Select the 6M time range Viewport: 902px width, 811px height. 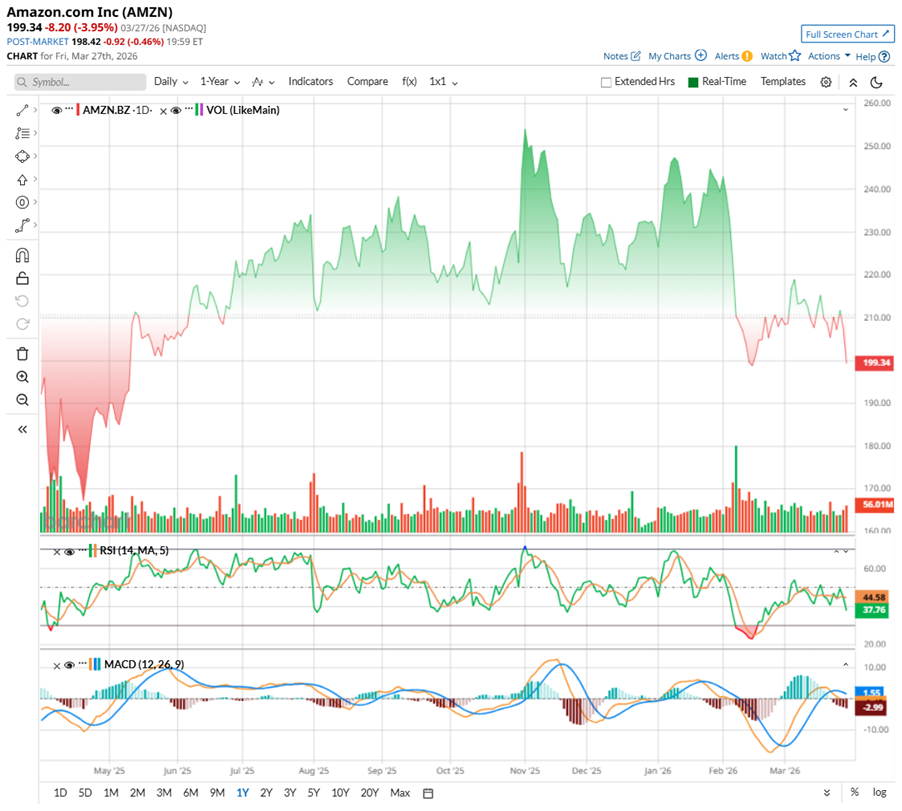pyautogui.click(x=190, y=793)
